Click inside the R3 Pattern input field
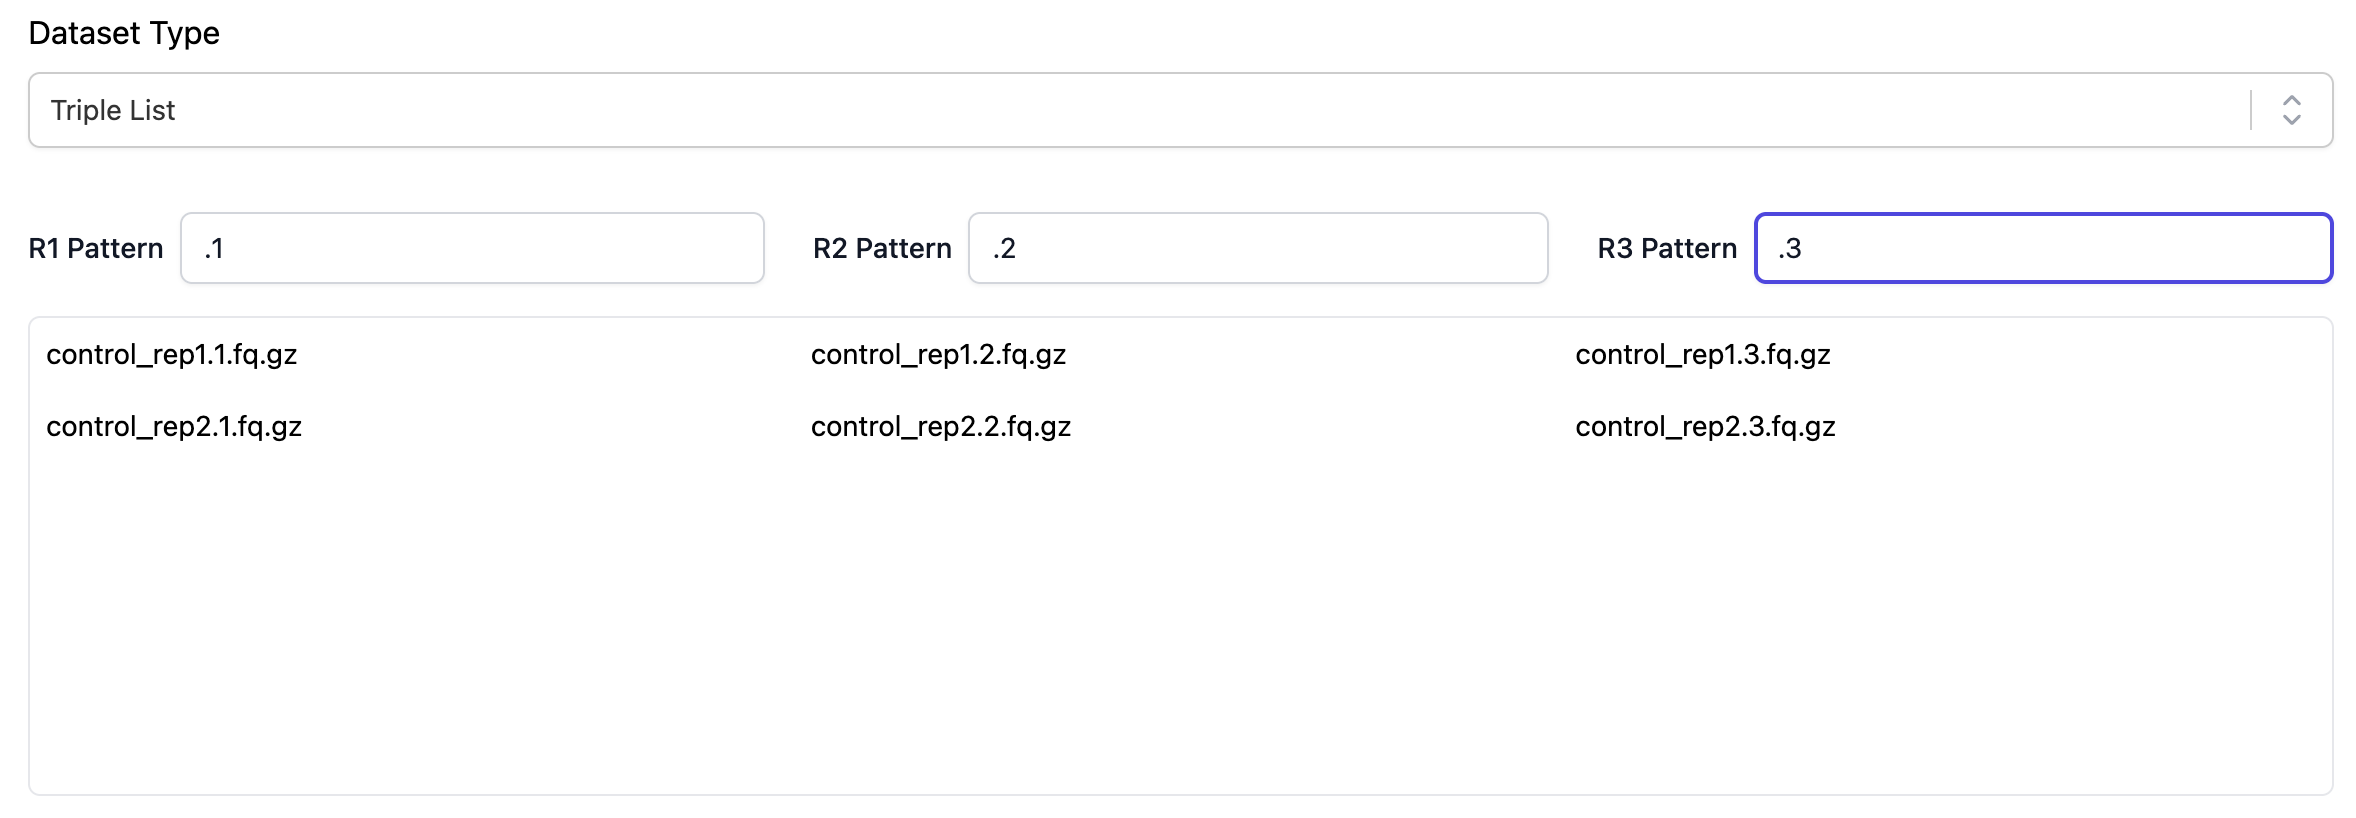 tap(2043, 248)
